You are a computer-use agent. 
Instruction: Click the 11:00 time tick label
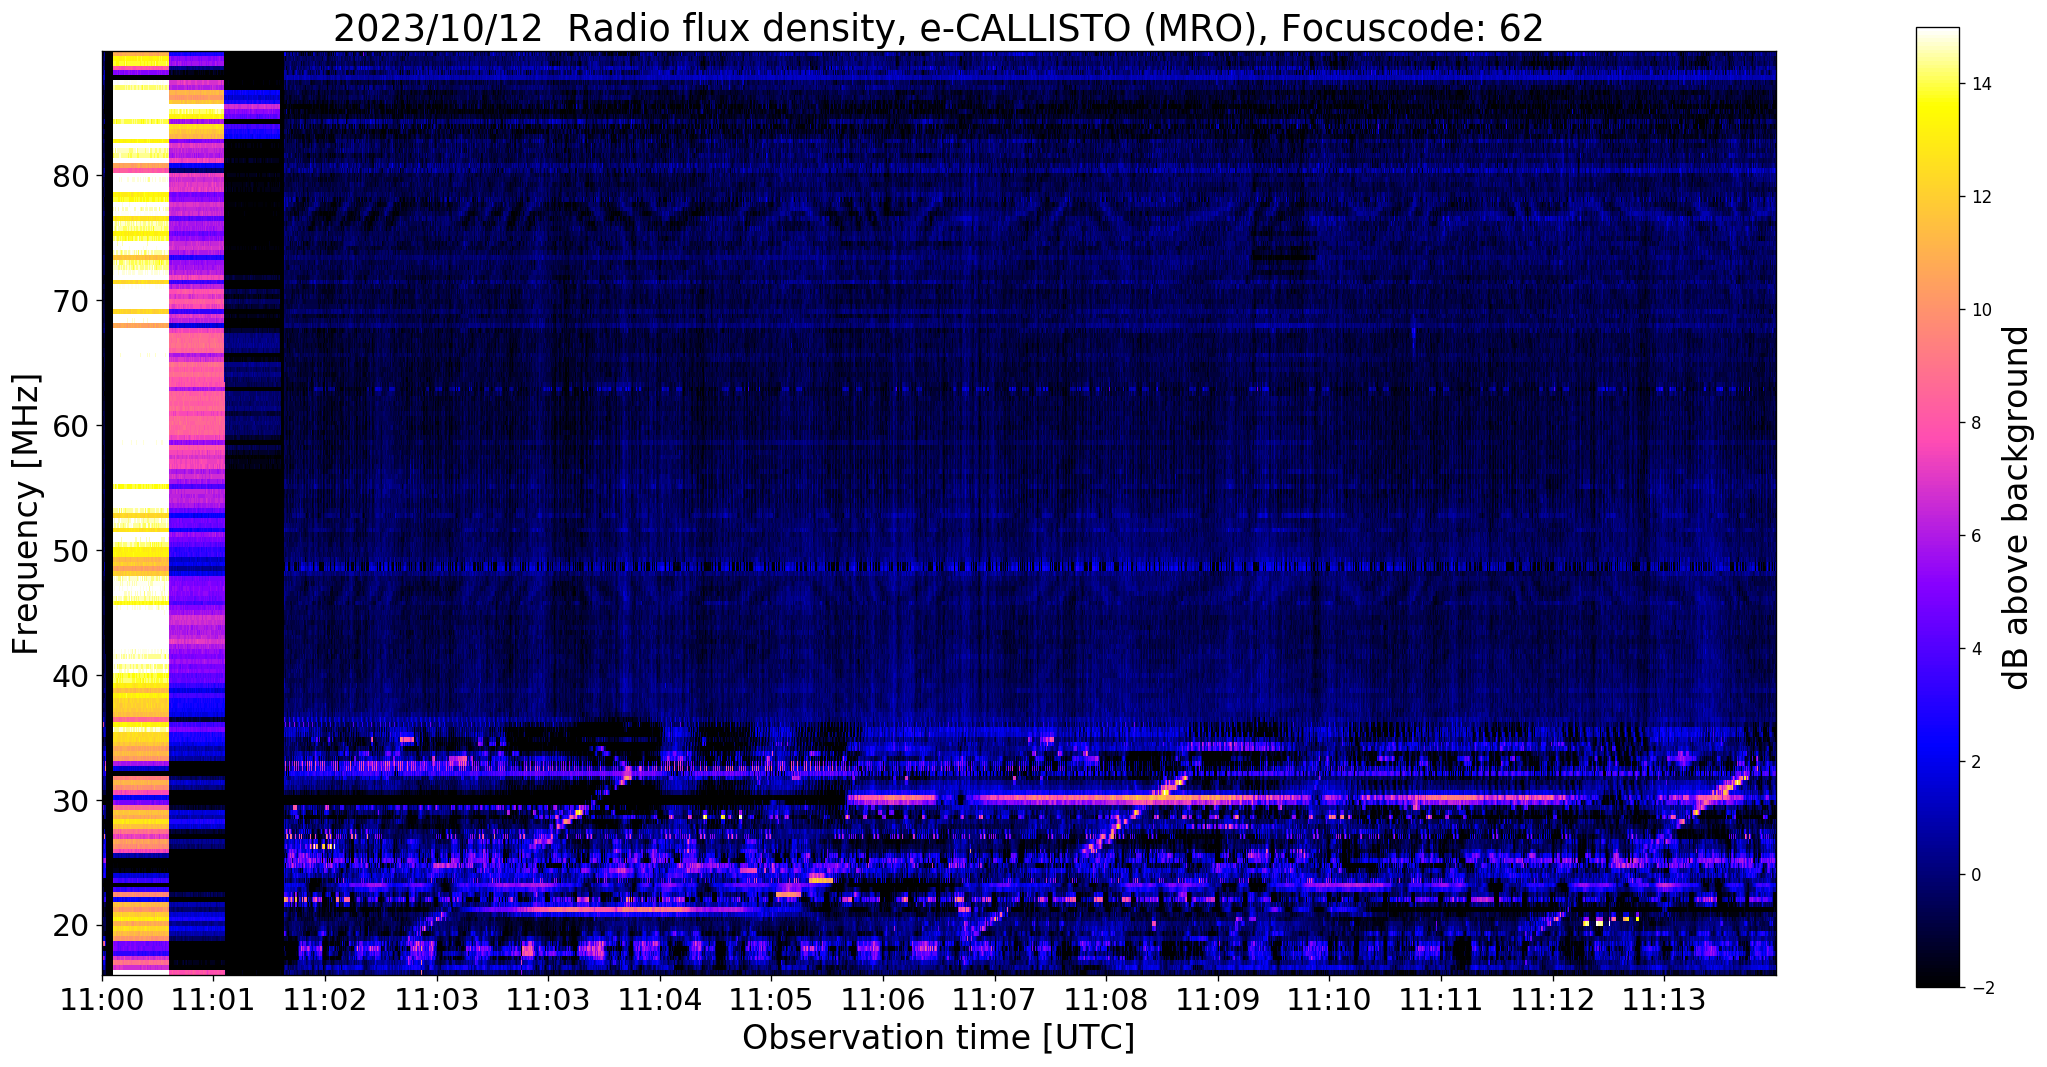tap(102, 999)
